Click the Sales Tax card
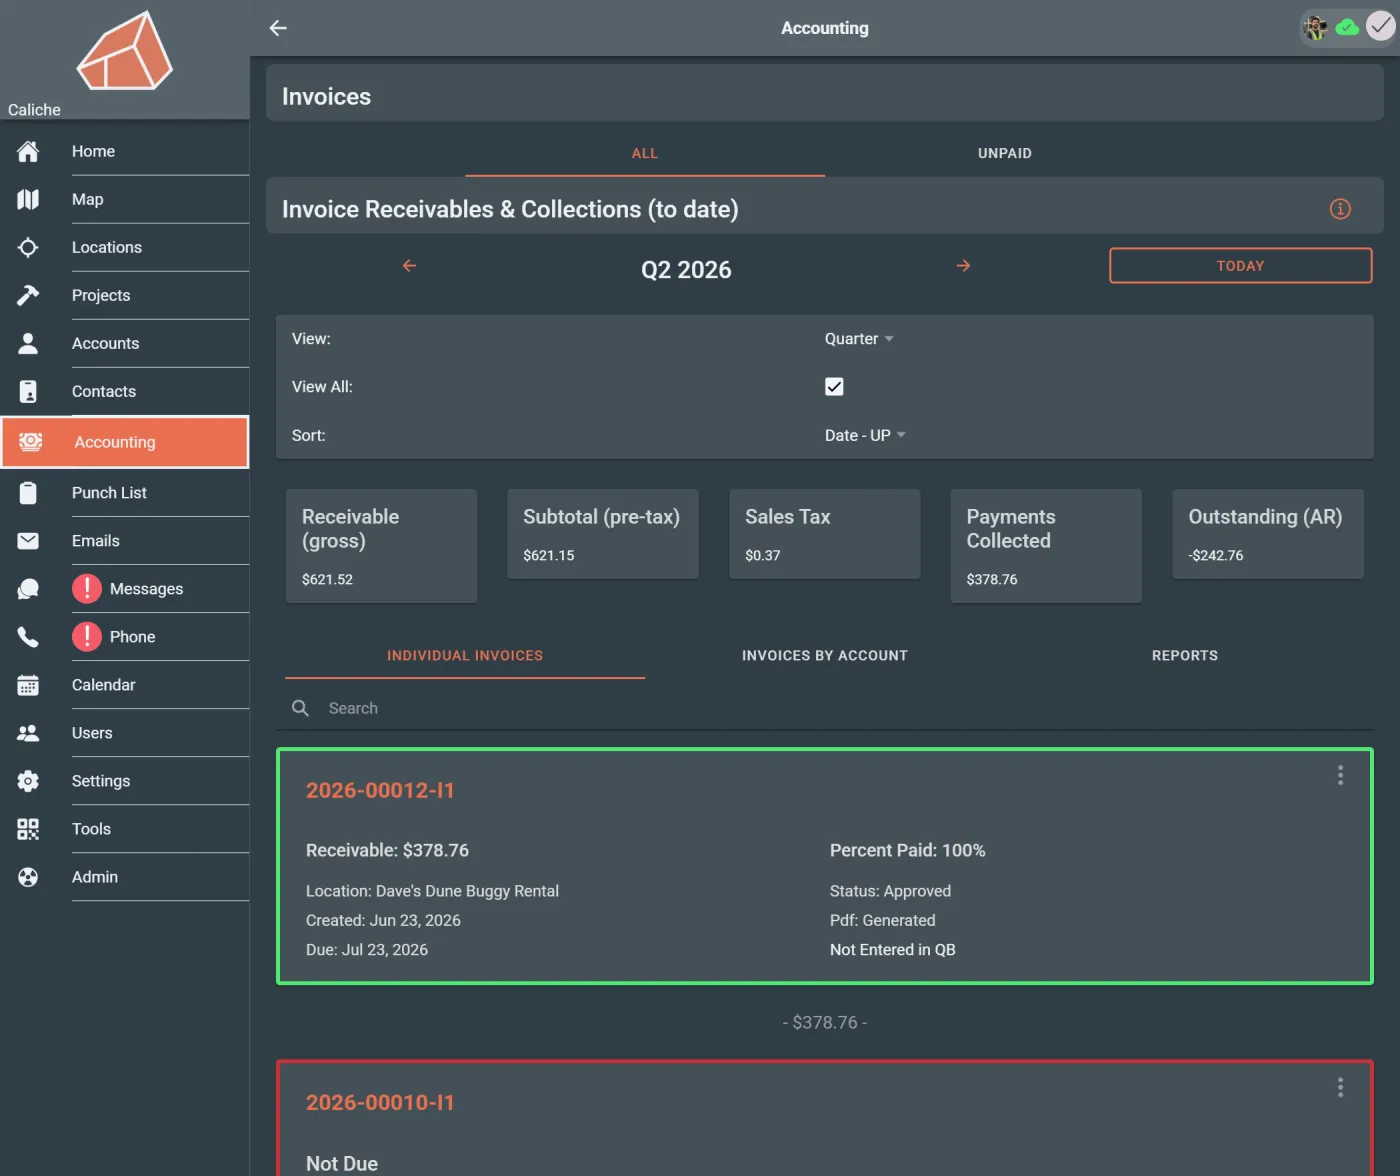The height and width of the screenshot is (1176, 1400). coord(825,534)
